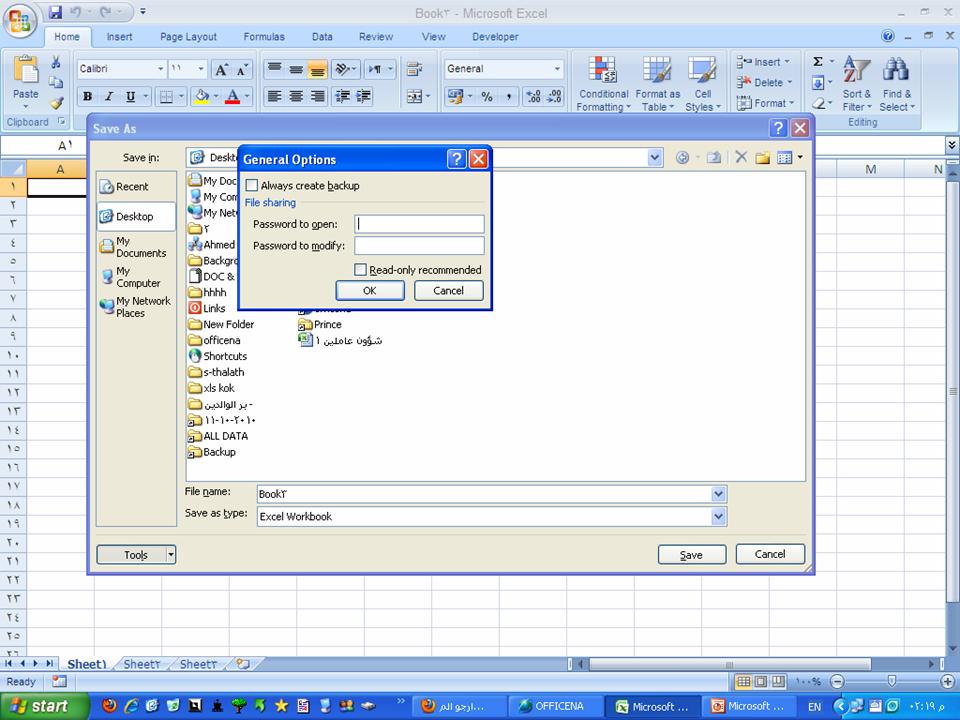Click the Paste clipboard icon
This screenshot has height=720, width=960.
[x=26, y=69]
